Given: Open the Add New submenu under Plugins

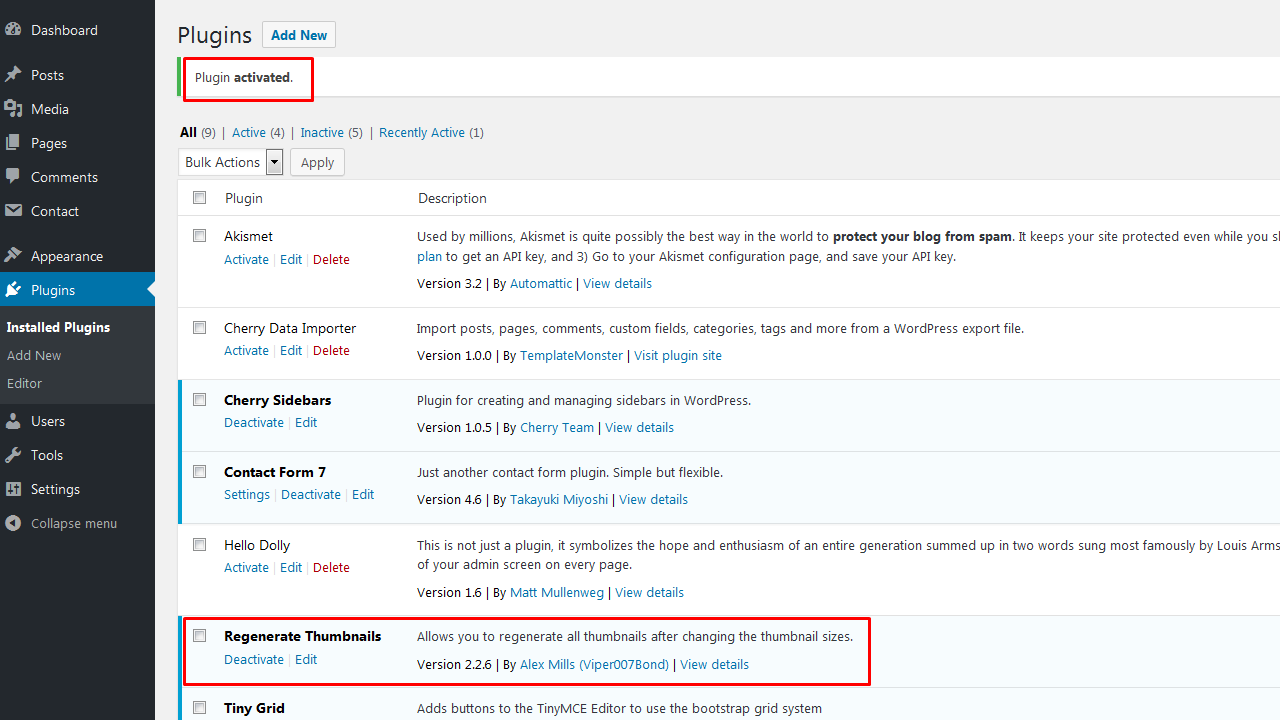Looking at the screenshot, I should coord(34,355).
